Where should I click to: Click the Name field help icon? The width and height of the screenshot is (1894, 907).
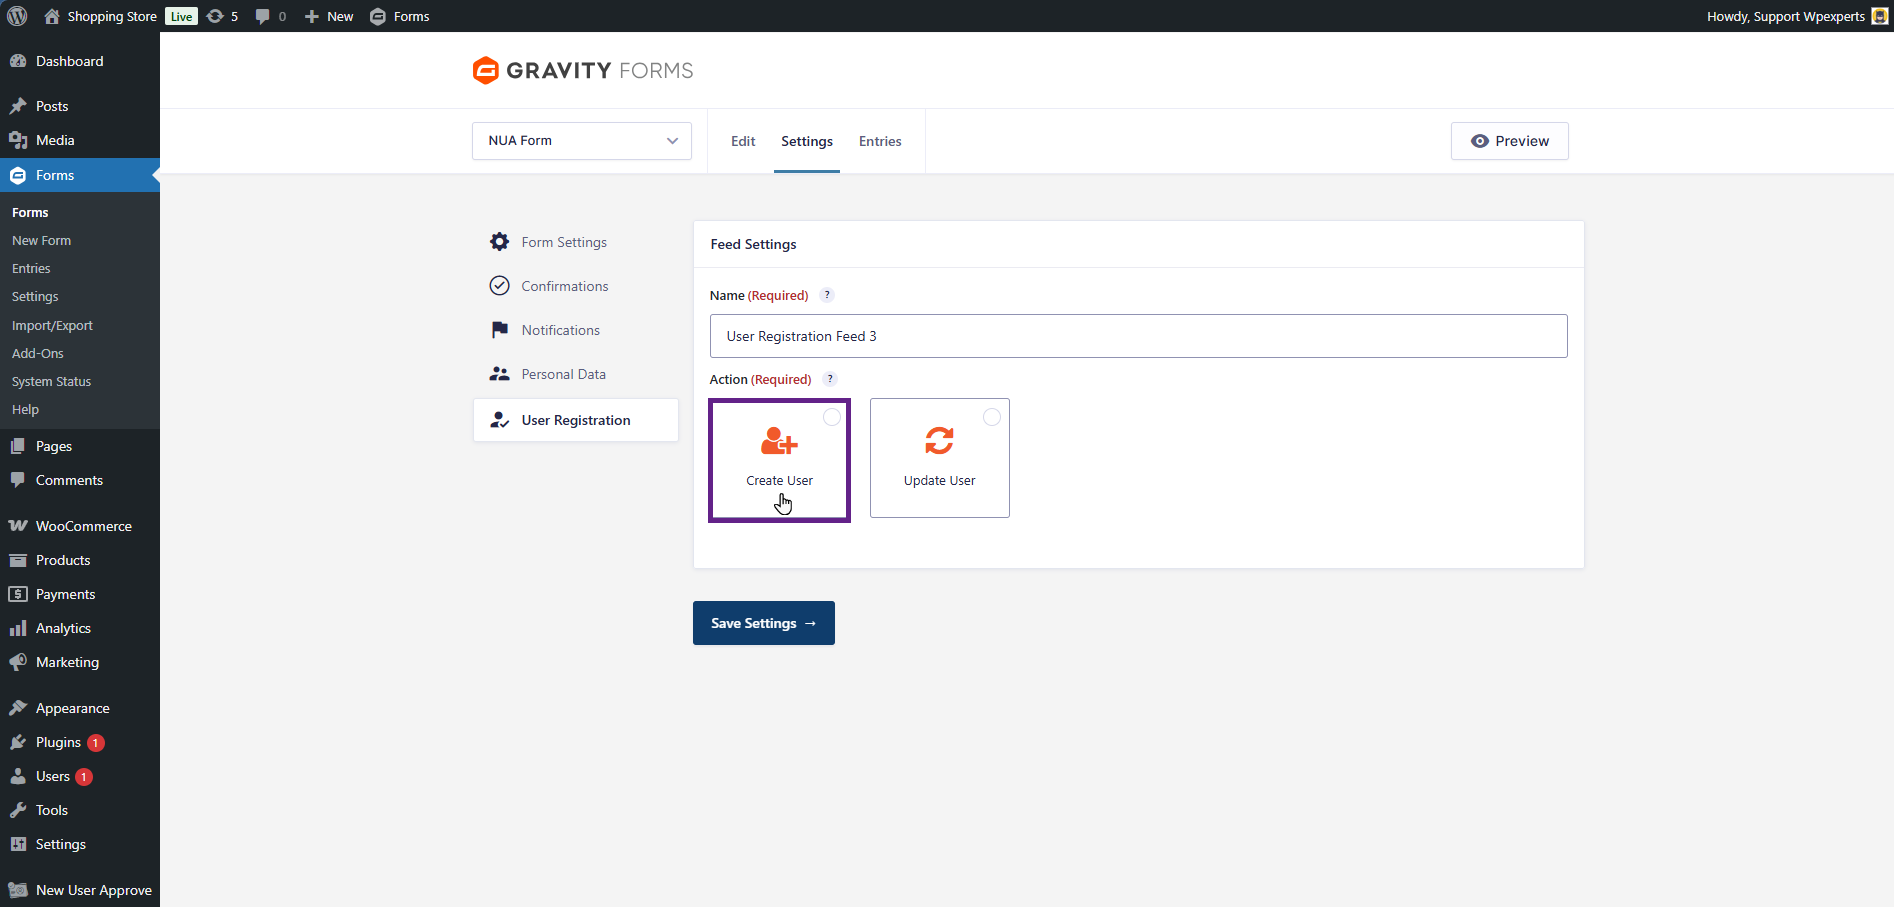[827, 295]
